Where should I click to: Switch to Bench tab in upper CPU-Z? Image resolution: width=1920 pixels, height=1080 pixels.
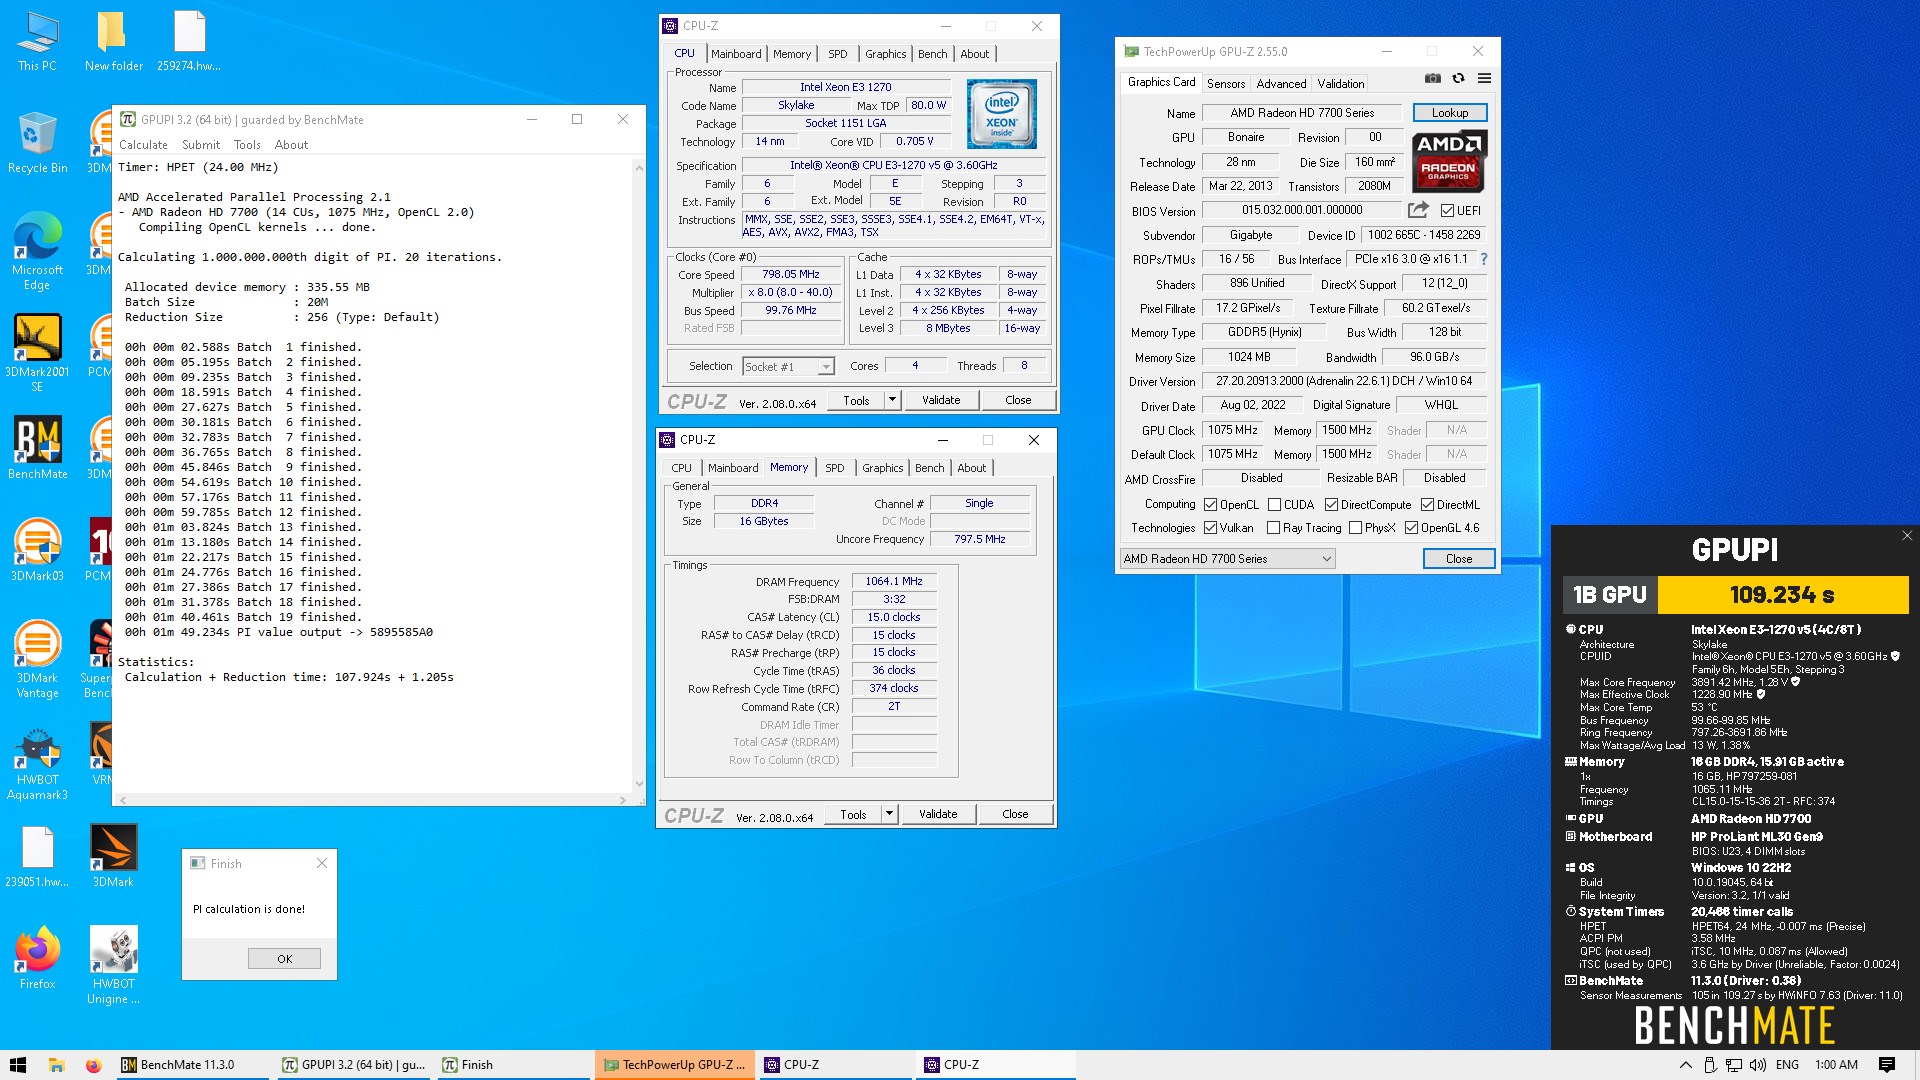tap(932, 54)
